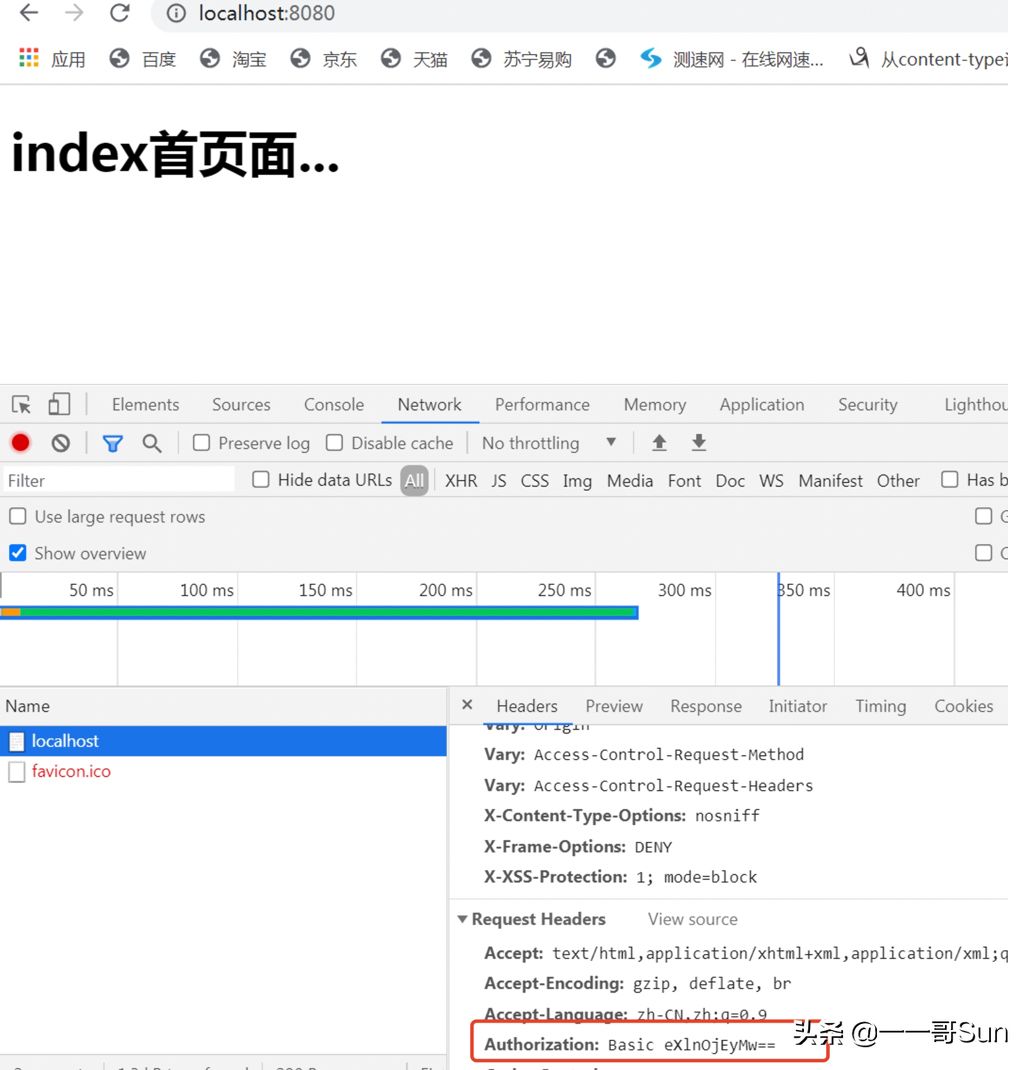
Task: Switch to the Console tab
Action: click(334, 405)
